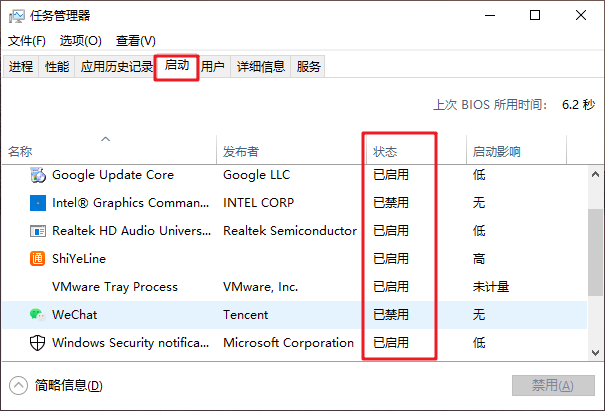Click the Realtek HD Audio icon

pos(38,231)
